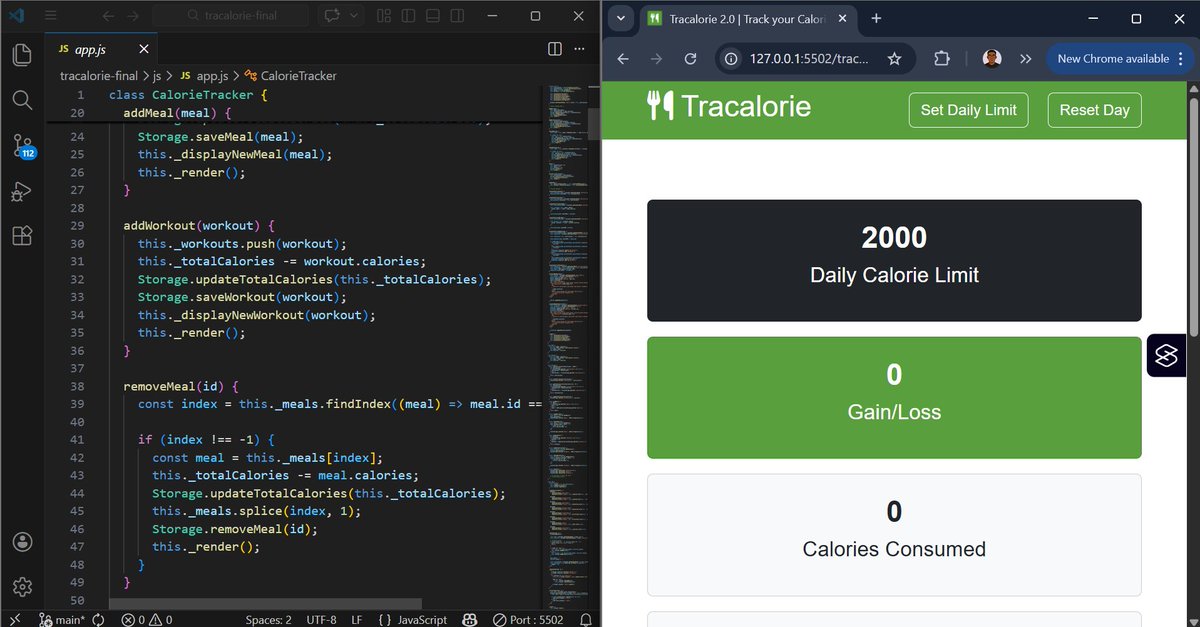1200x627 pixels.
Task: Click the Chrome address bar URL
Action: (809, 59)
